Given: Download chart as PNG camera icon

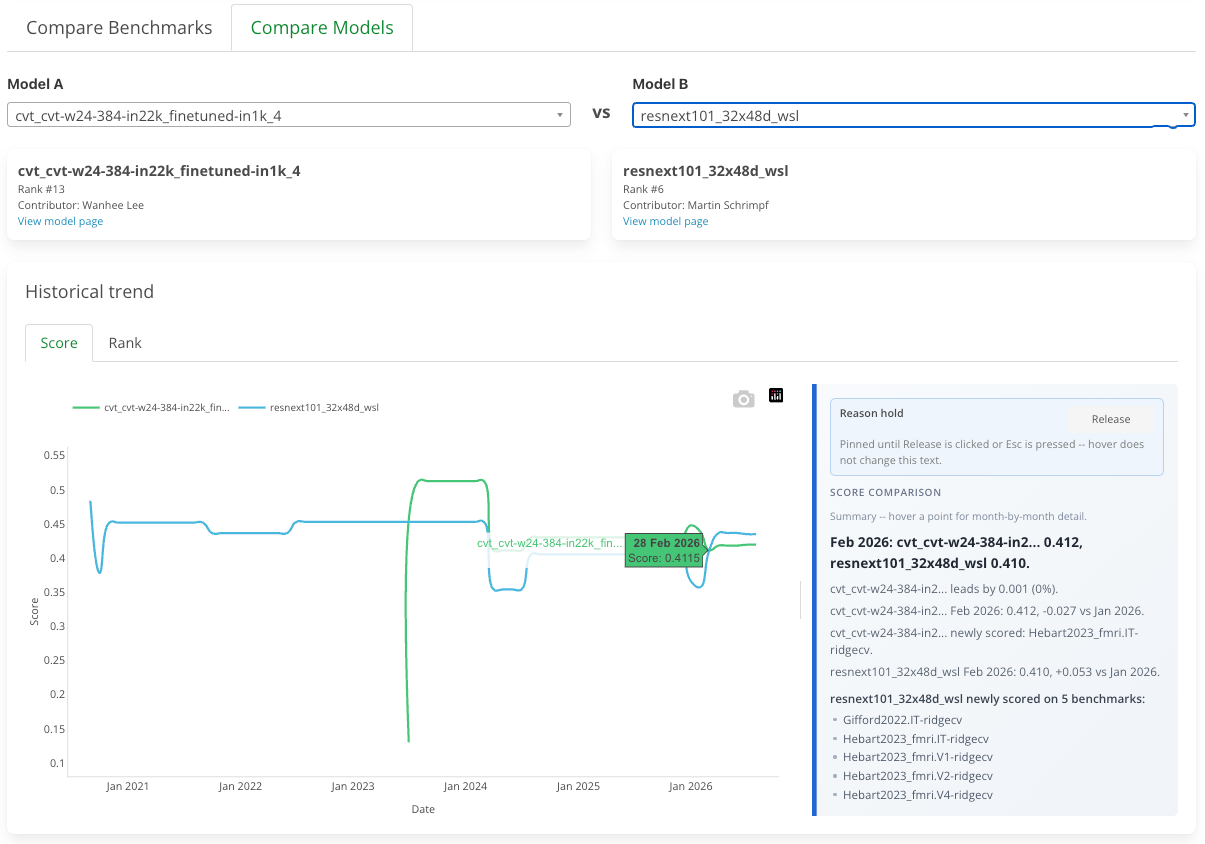Looking at the screenshot, I should click(743, 399).
